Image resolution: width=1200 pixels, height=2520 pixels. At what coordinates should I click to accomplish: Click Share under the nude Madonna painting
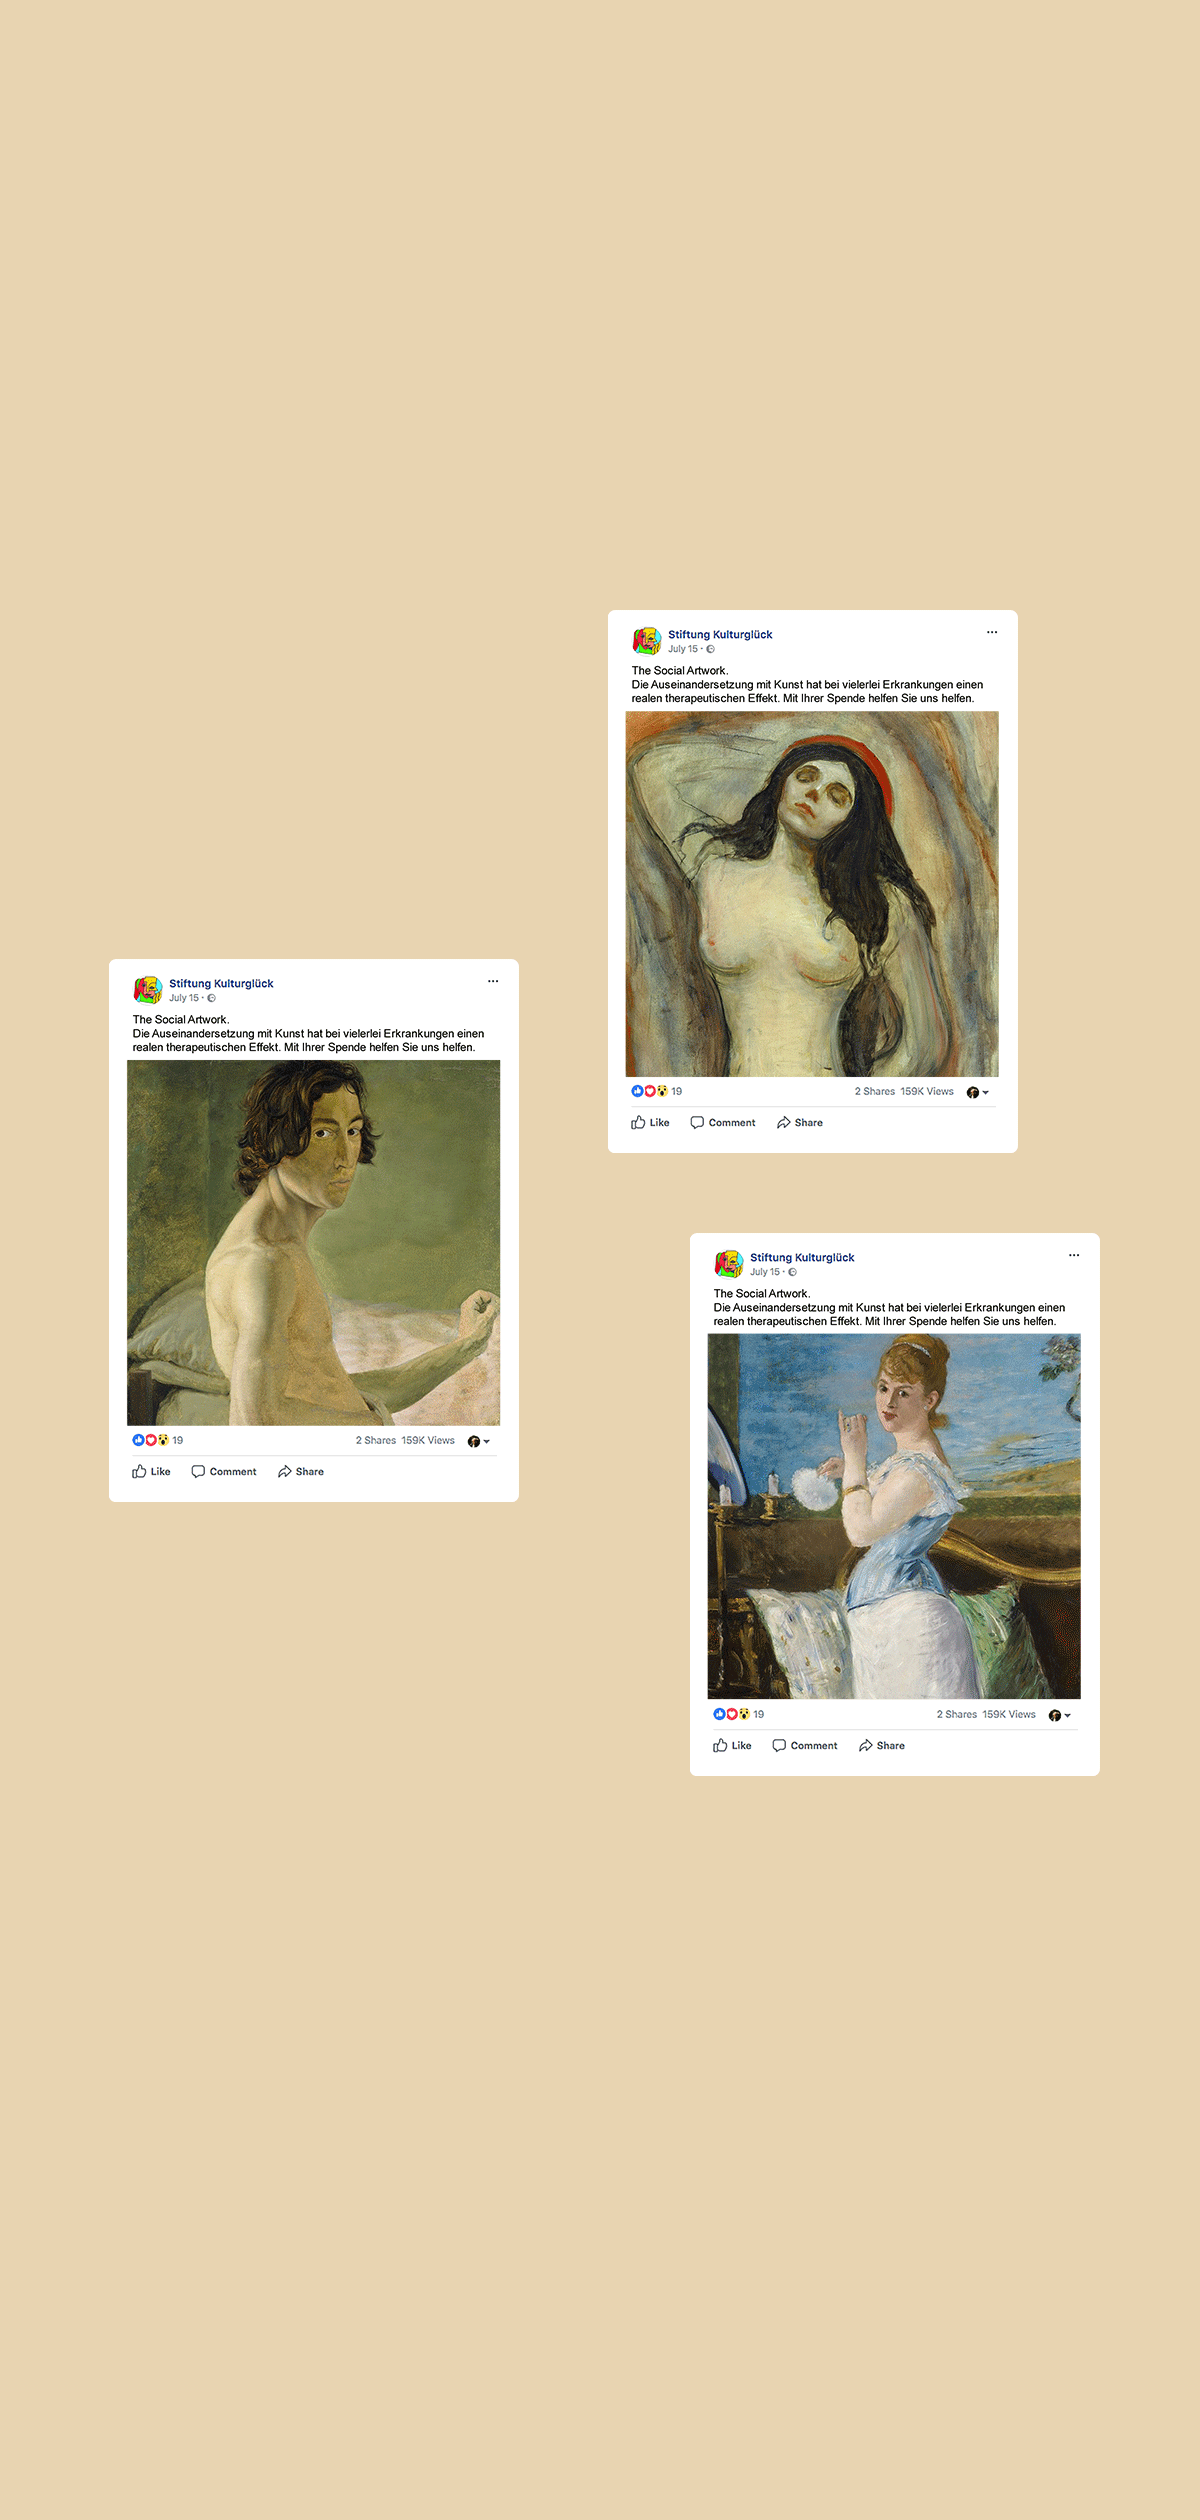[x=800, y=1122]
